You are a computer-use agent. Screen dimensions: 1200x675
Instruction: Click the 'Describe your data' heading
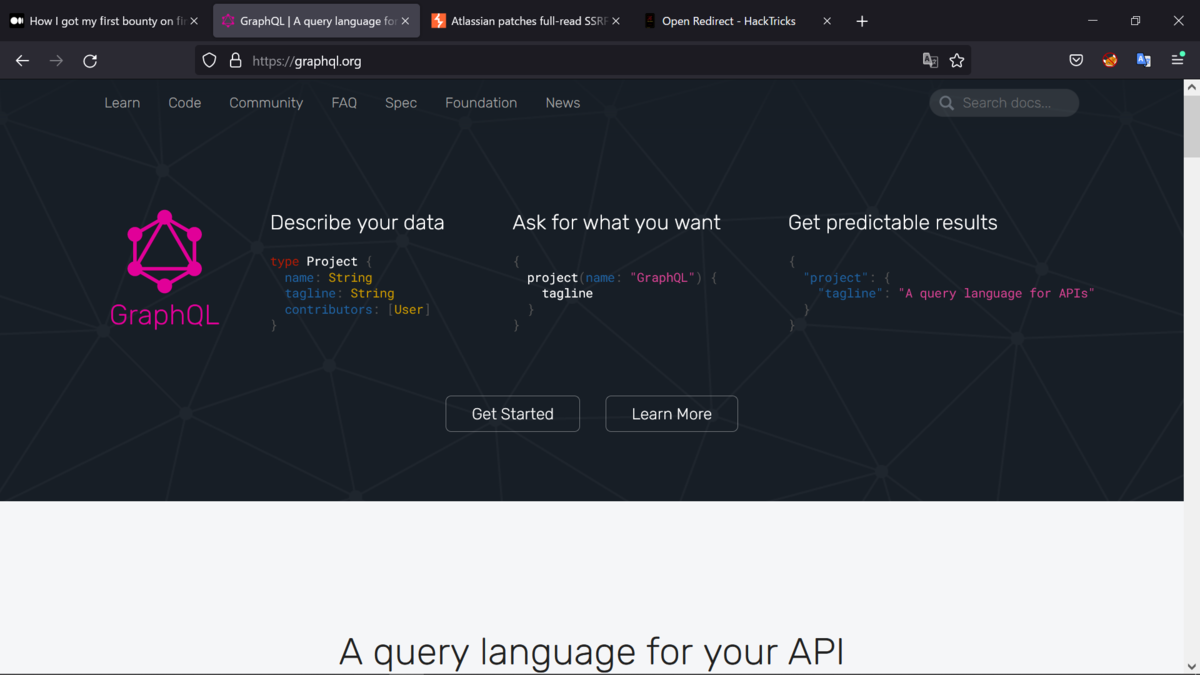tap(357, 223)
